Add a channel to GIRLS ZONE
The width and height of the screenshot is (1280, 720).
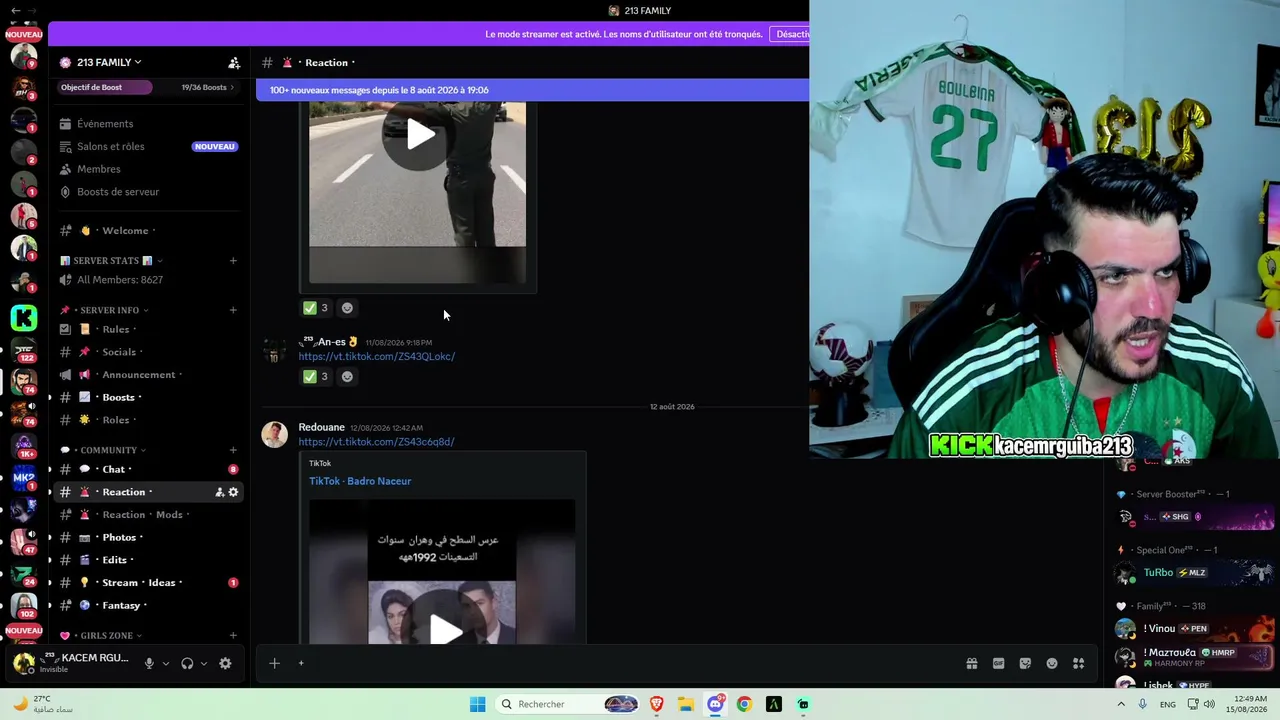tap(233, 636)
